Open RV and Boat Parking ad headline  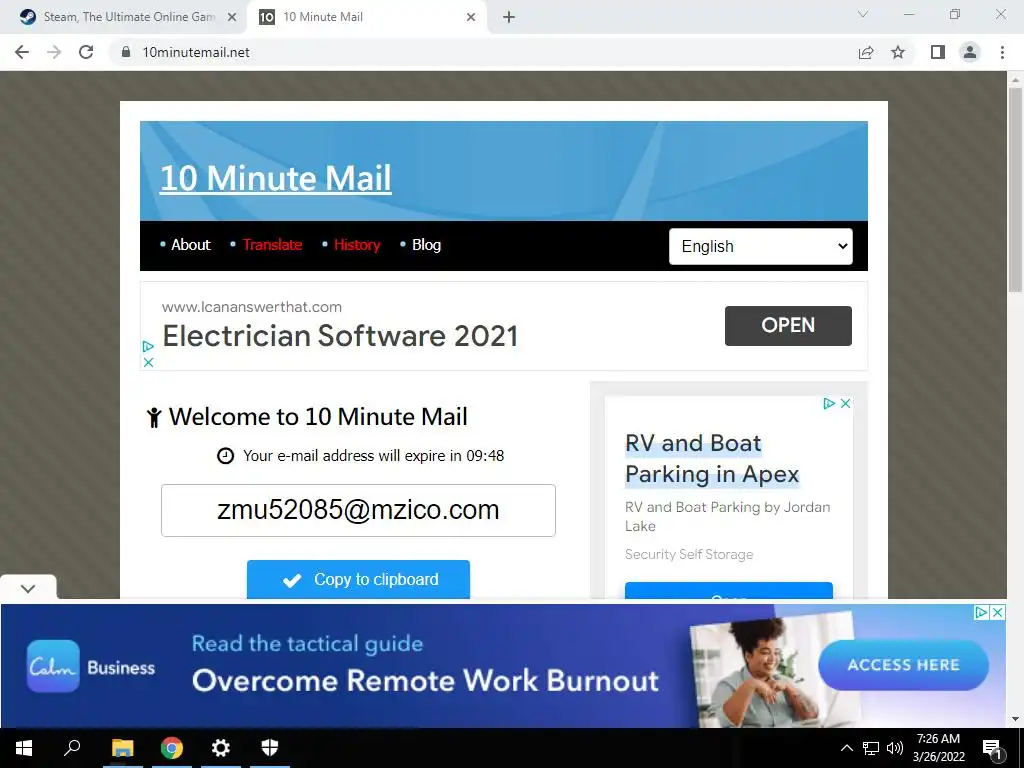(x=712, y=458)
